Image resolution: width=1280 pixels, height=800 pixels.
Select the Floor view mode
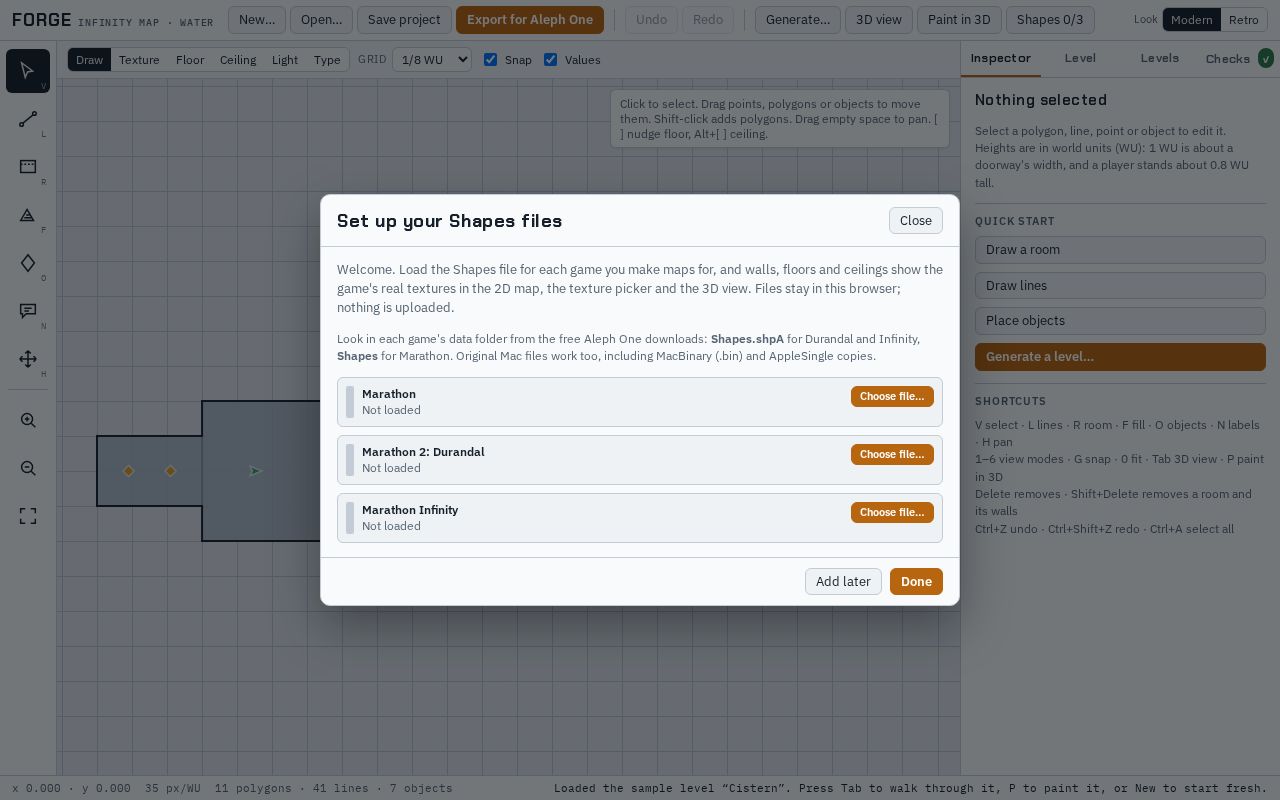coord(190,60)
